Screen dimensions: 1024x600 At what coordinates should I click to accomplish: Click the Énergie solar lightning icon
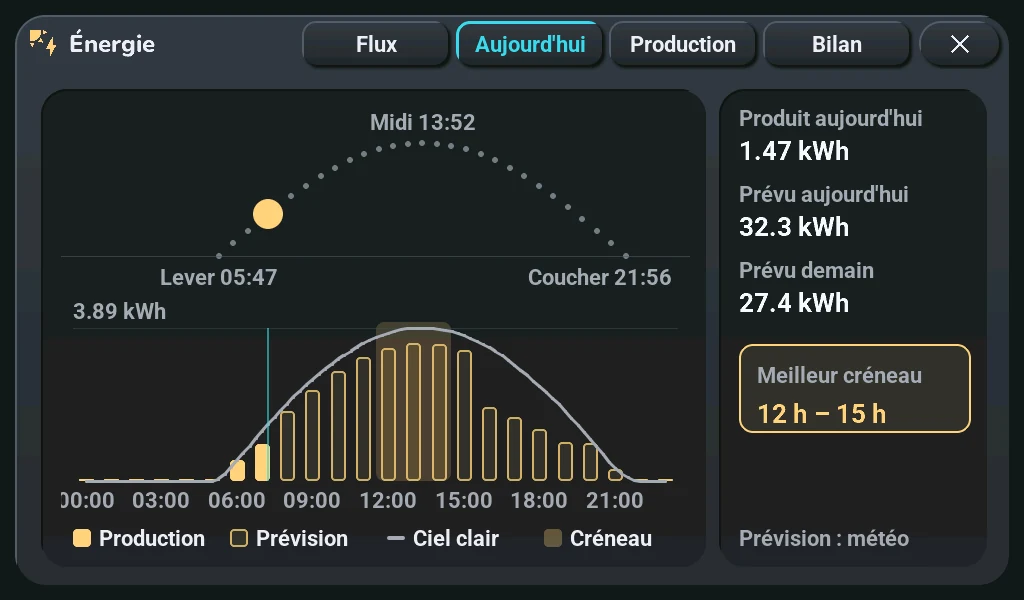coord(43,43)
